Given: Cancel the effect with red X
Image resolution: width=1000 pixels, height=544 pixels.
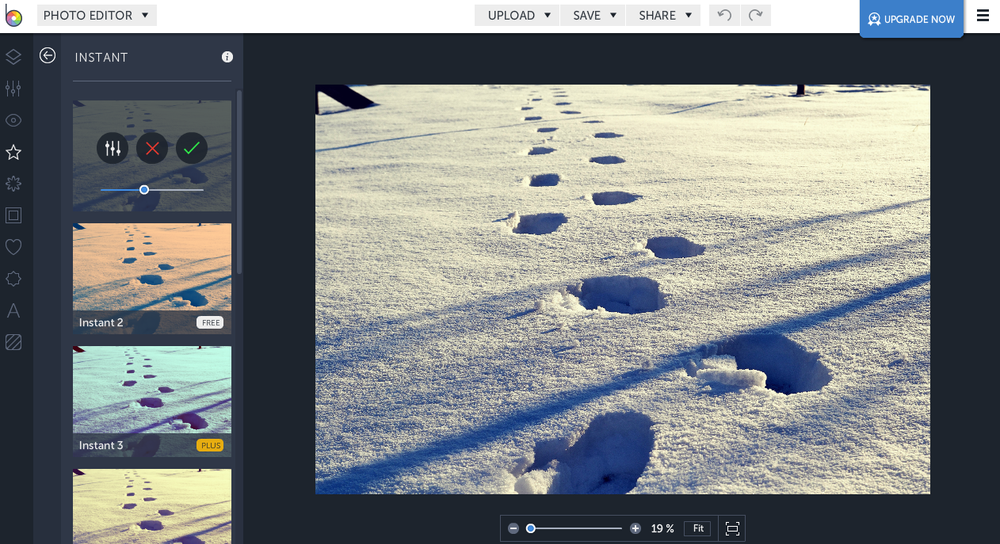Looking at the screenshot, I should pyautogui.click(x=152, y=149).
